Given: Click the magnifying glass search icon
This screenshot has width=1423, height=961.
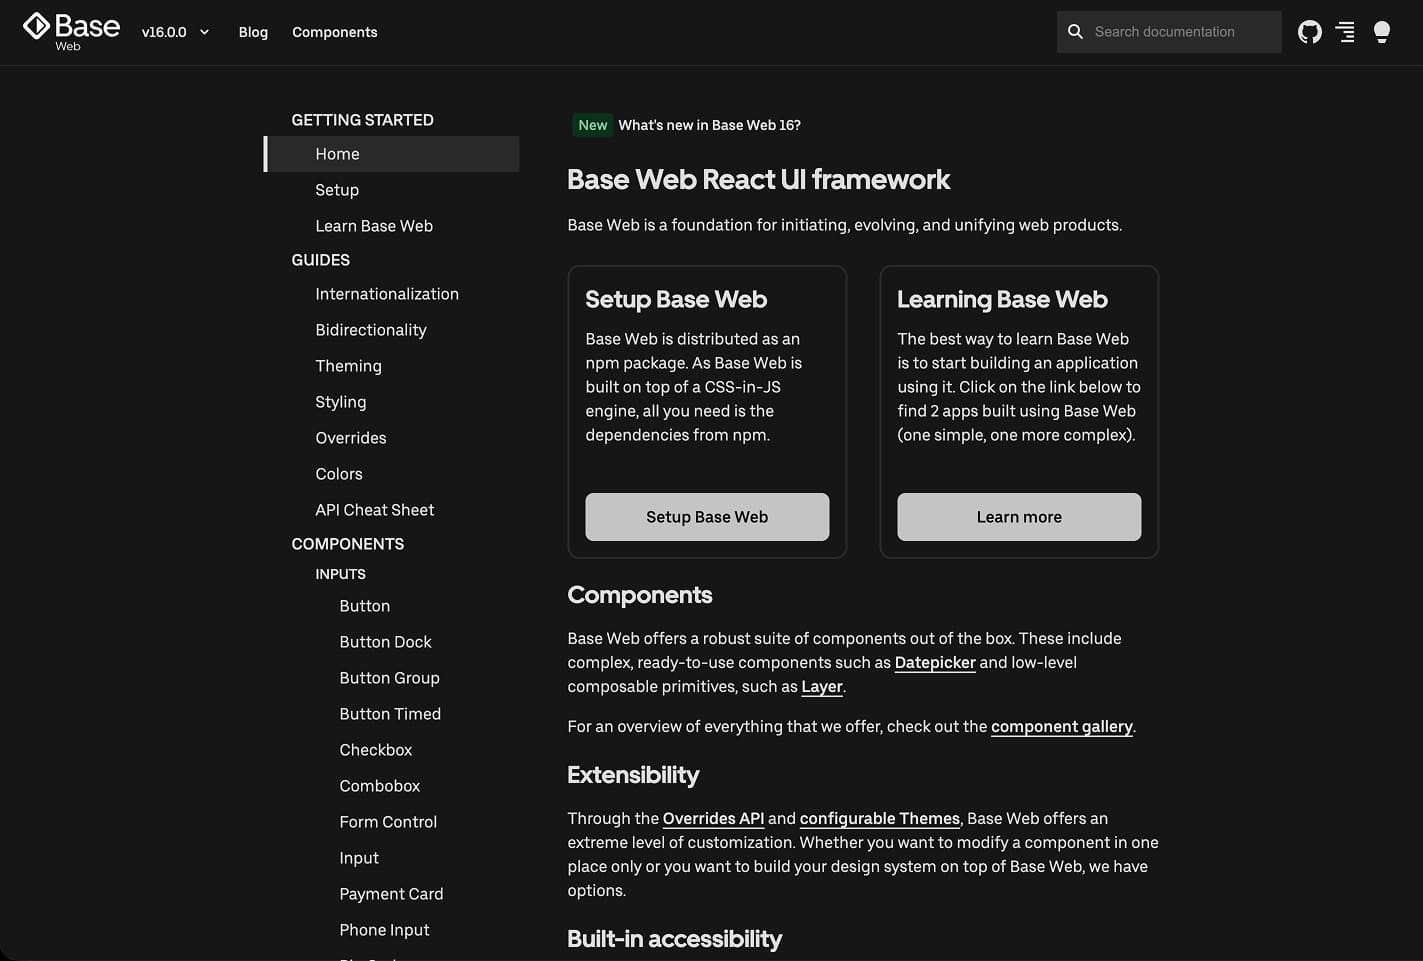Looking at the screenshot, I should tap(1075, 31).
